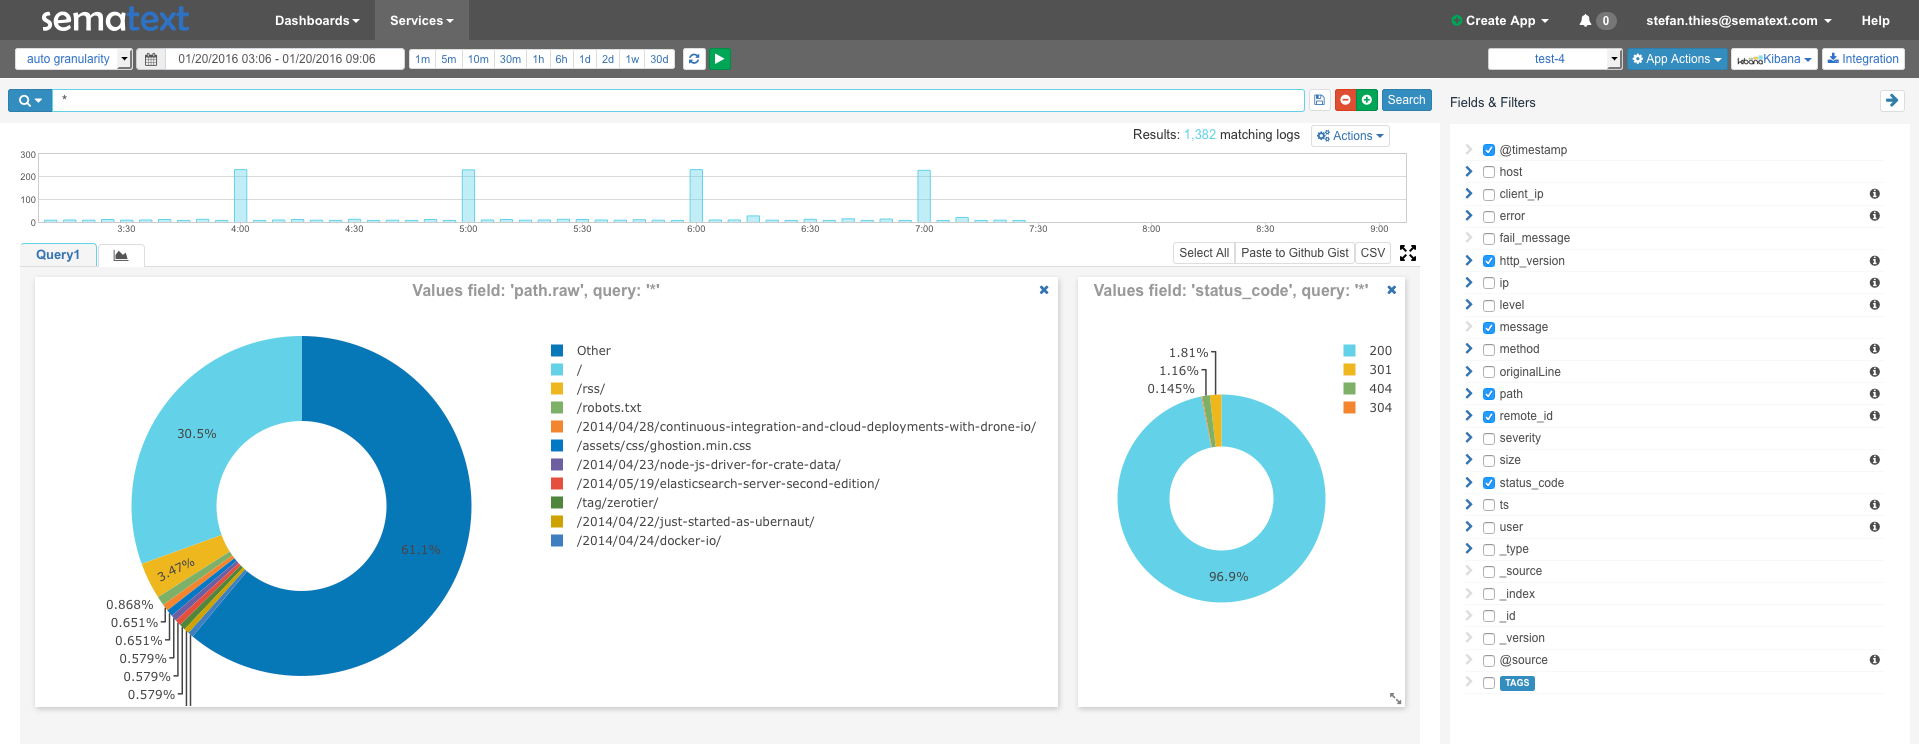Viewport: 1919px width, 744px height.
Task: Click the info icon next to level
Action: coord(1875,305)
